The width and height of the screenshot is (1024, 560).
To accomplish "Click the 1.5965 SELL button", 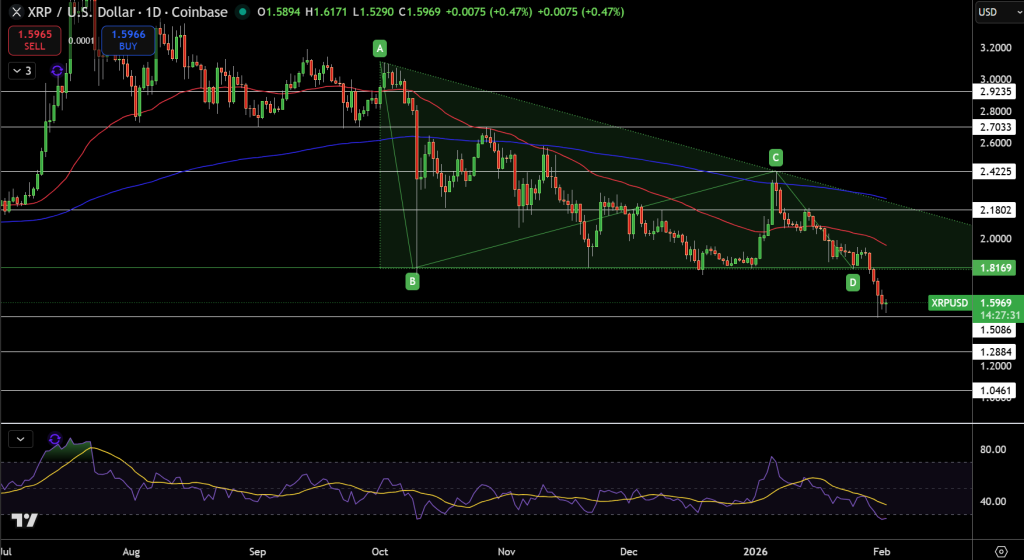I will (35, 40).
